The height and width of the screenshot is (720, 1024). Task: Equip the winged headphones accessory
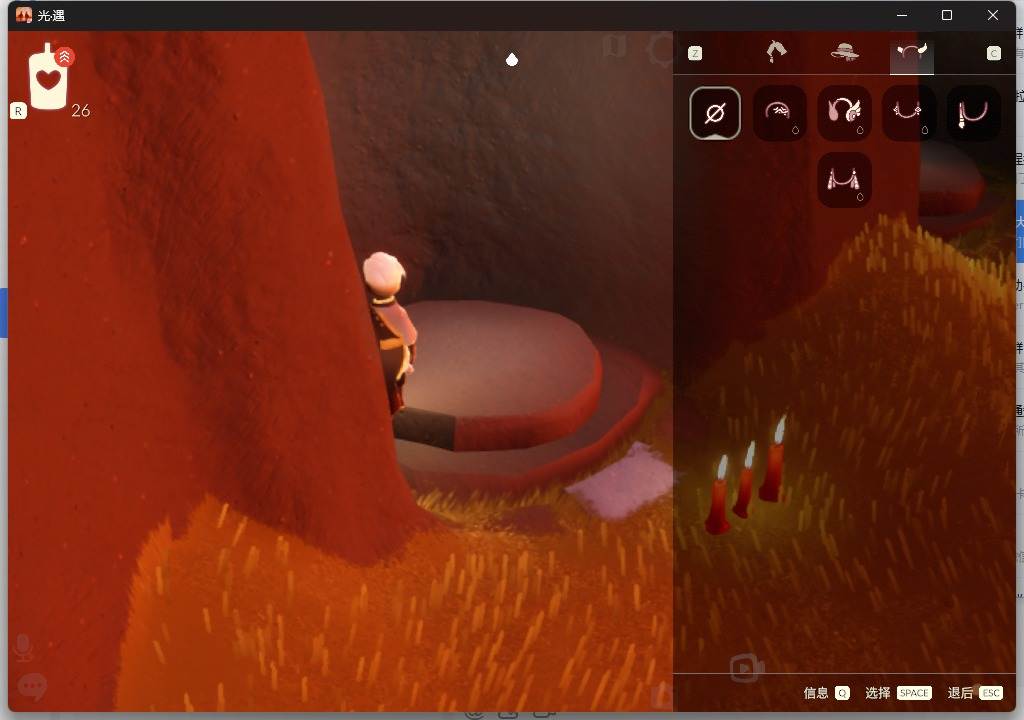point(844,113)
